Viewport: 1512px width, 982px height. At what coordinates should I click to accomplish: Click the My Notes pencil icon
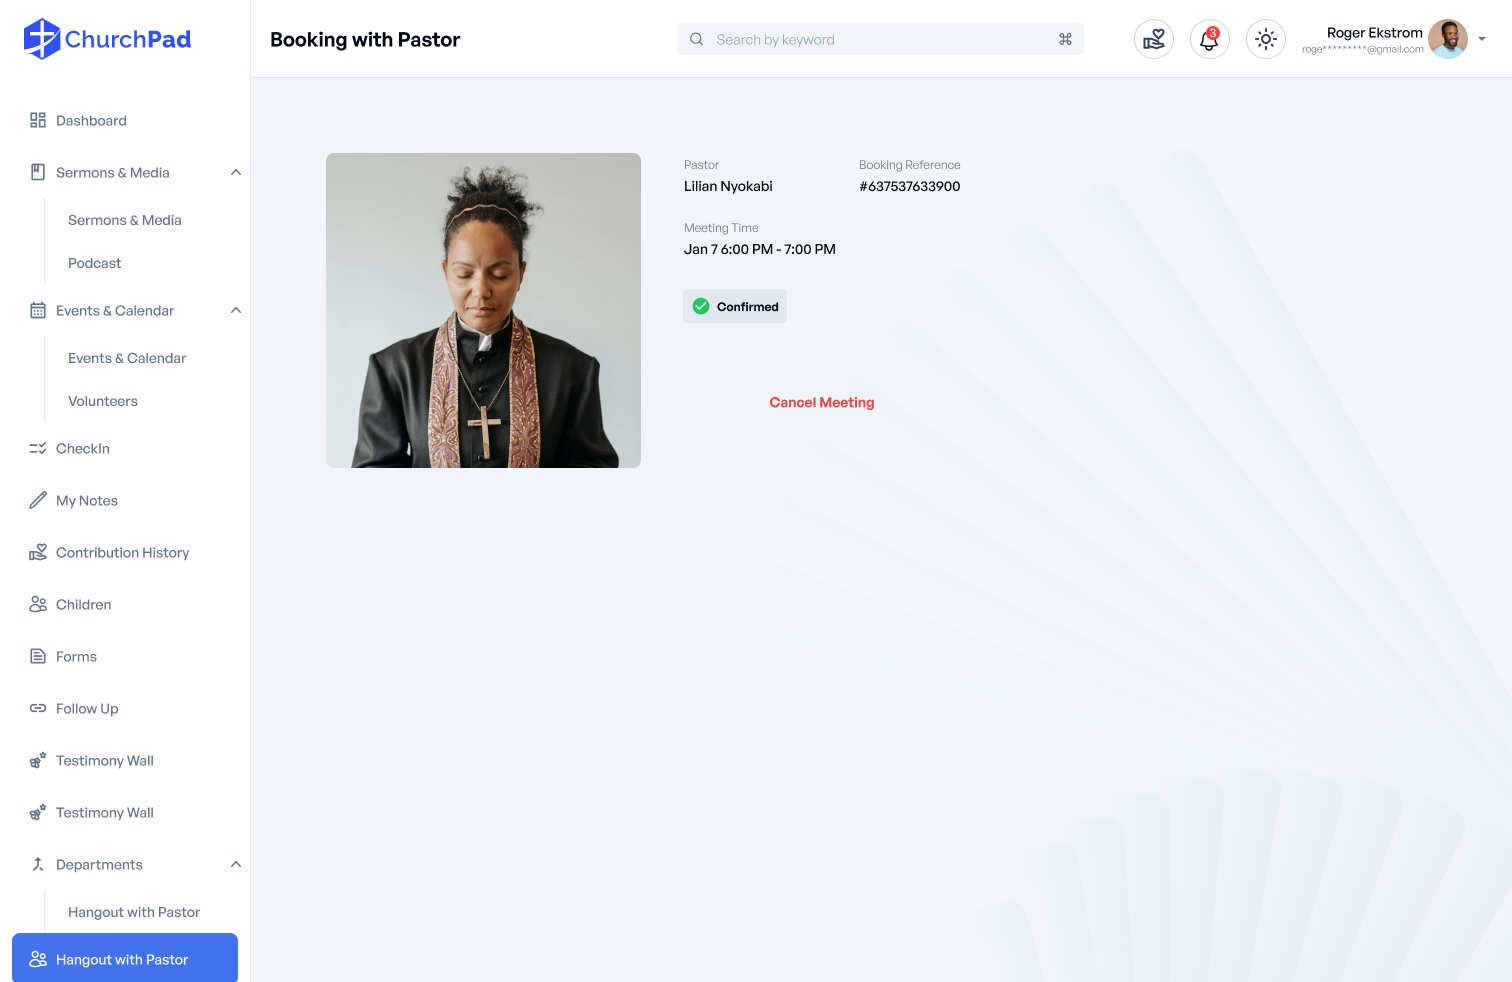[38, 500]
